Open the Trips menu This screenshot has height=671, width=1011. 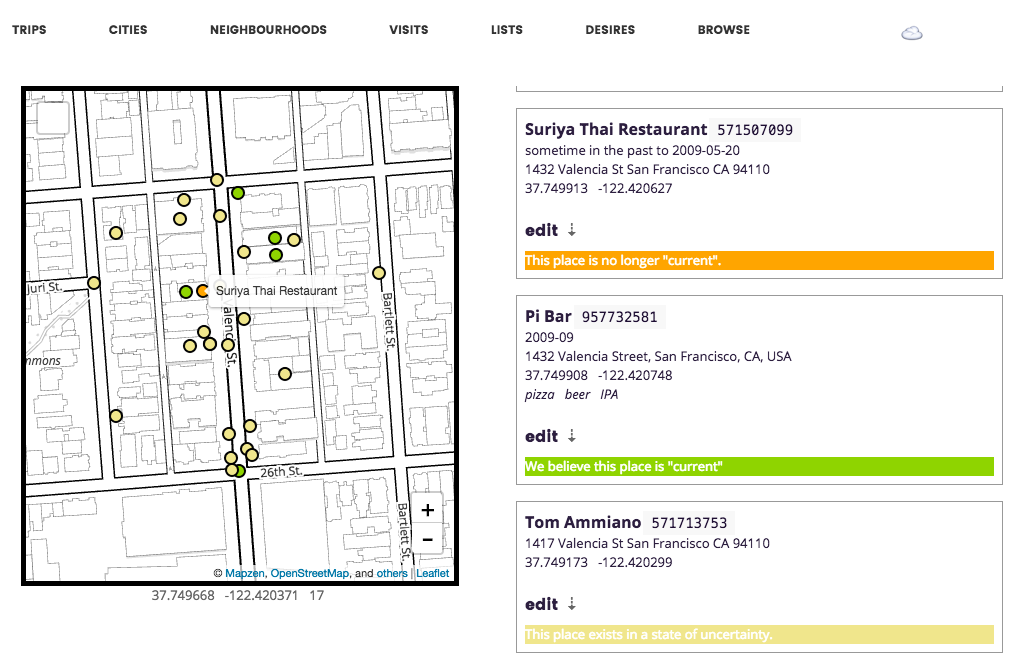29,30
